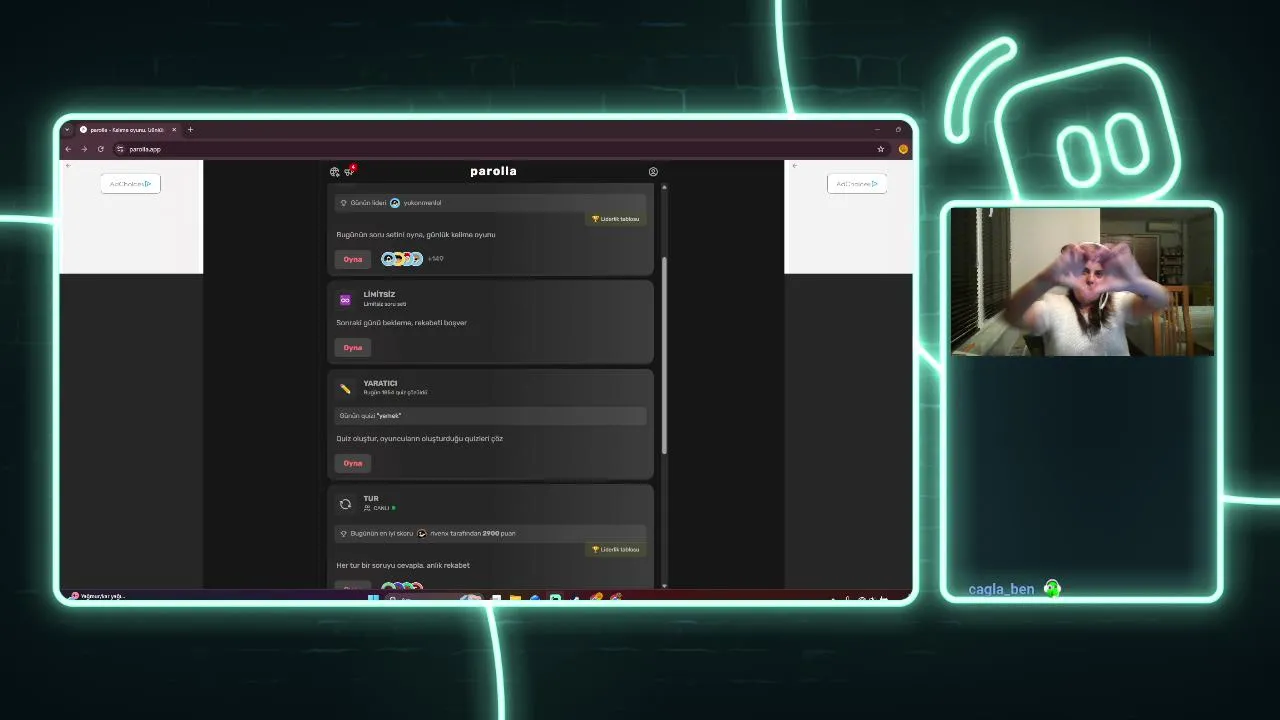
Task: Click the cagla_ben streamer name label
Action: click(1001, 589)
